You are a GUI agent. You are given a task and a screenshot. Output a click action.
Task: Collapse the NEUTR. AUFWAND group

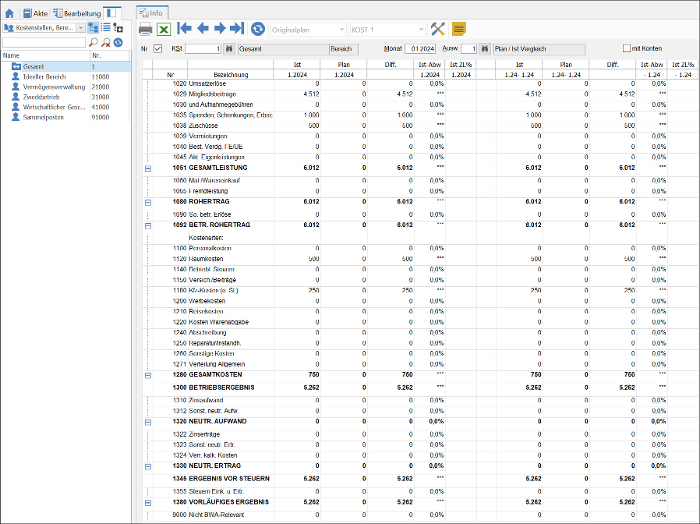coord(148,422)
